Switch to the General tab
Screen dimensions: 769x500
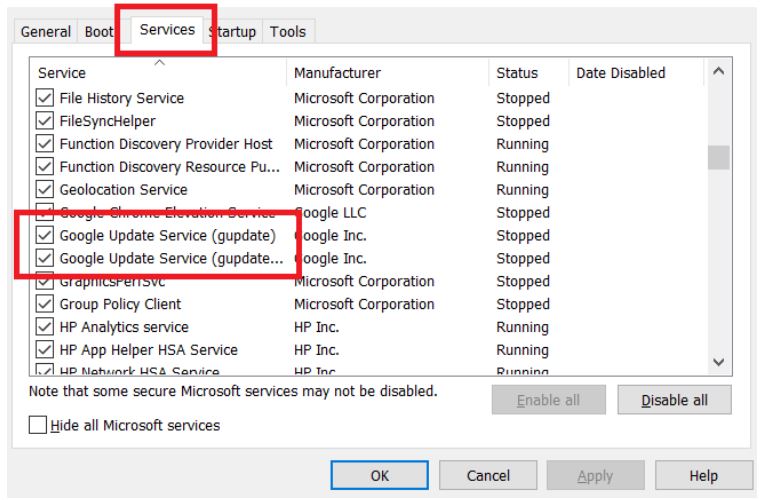(x=48, y=32)
